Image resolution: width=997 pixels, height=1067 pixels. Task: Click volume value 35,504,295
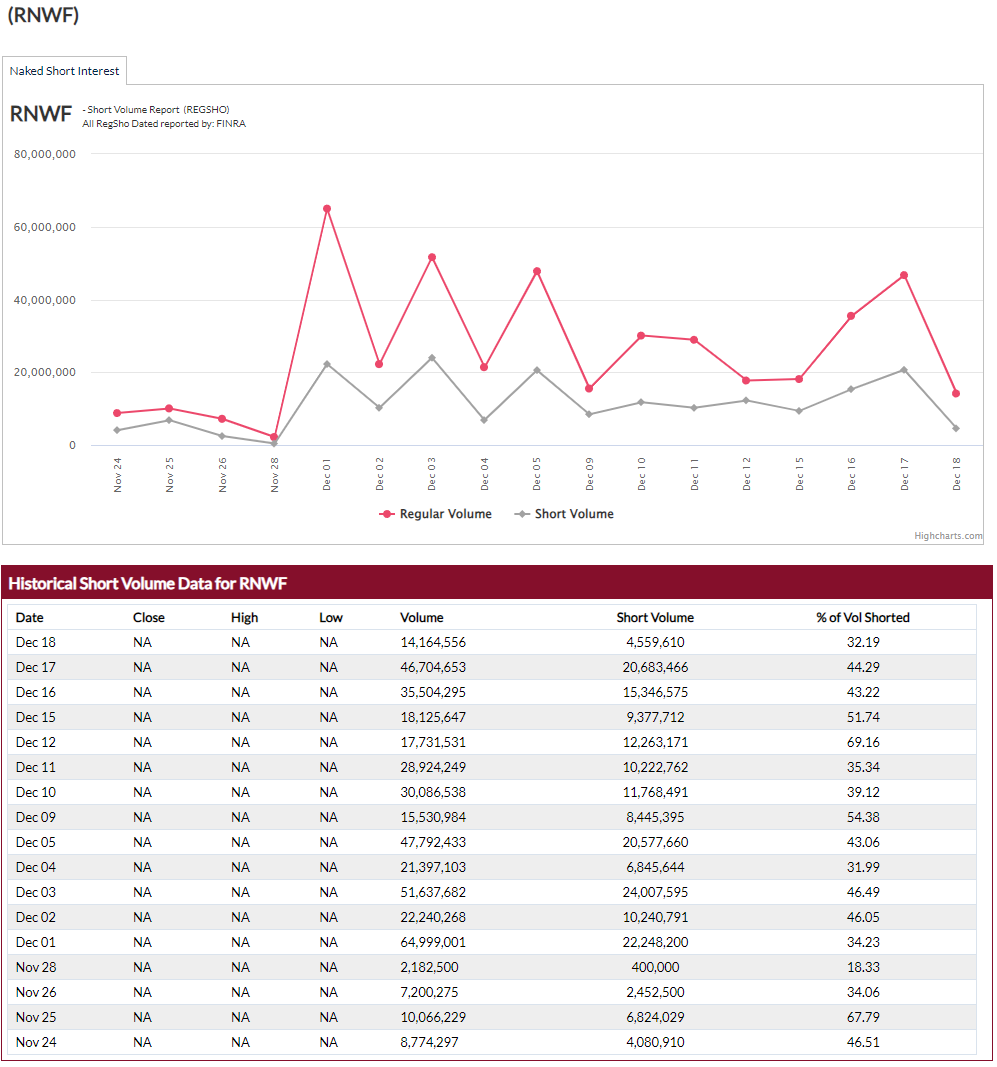[x=433, y=692]
